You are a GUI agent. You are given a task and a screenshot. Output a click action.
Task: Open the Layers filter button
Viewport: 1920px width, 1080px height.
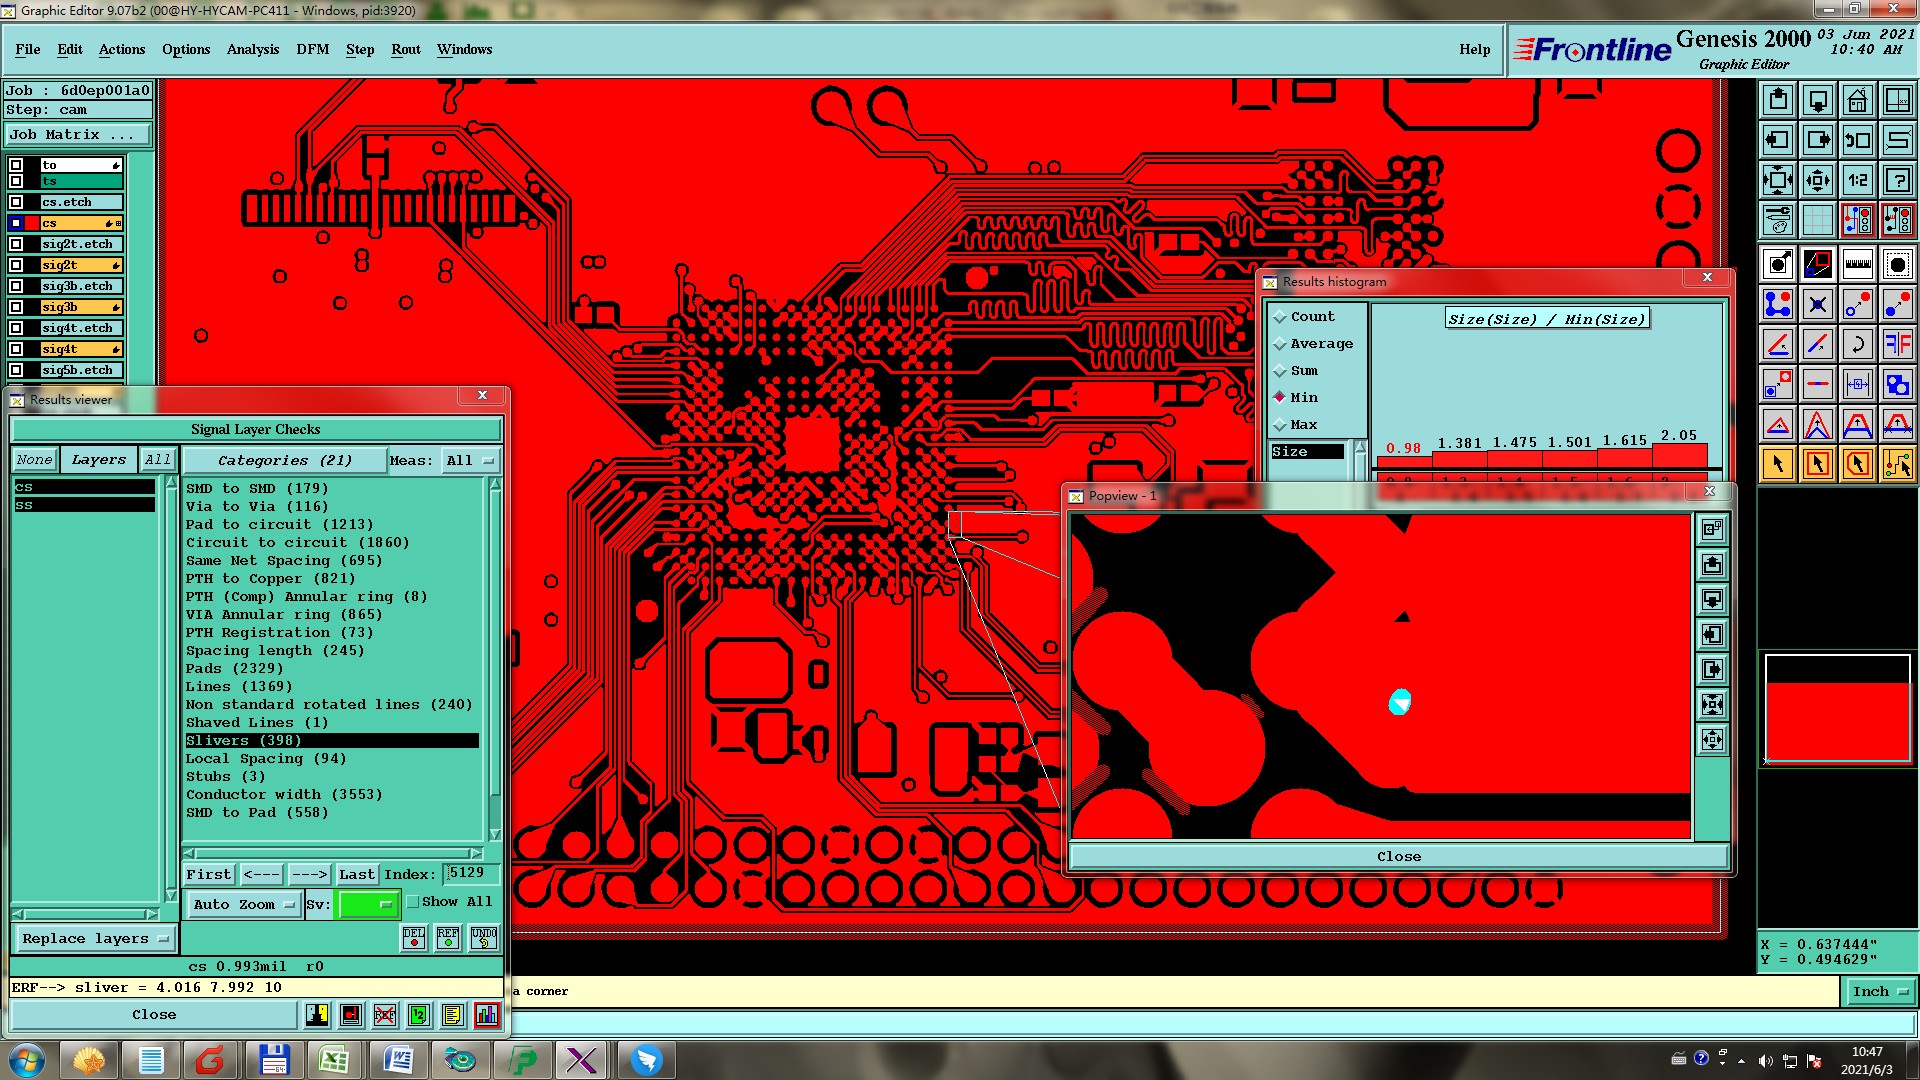(99, 460)
